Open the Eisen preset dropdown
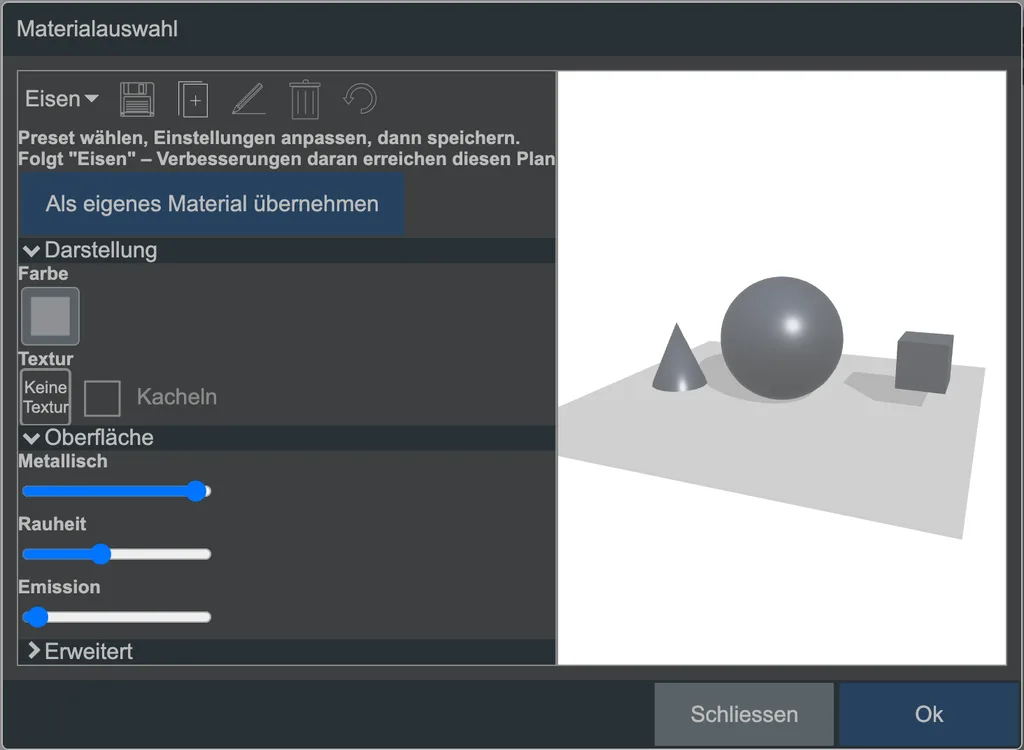The image size is (1024, 750). point(61,99)
